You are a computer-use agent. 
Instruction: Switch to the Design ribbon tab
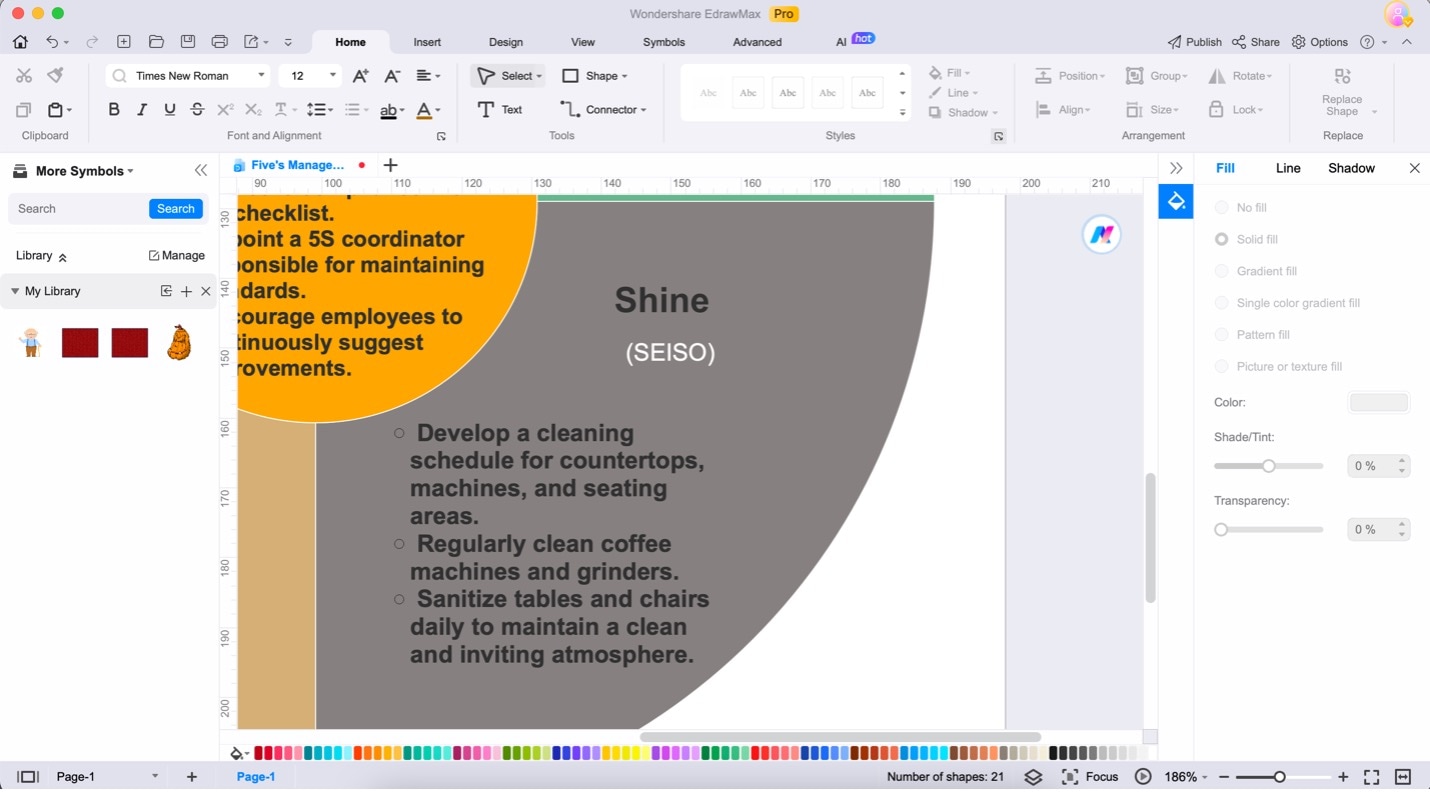pos(506,42)
